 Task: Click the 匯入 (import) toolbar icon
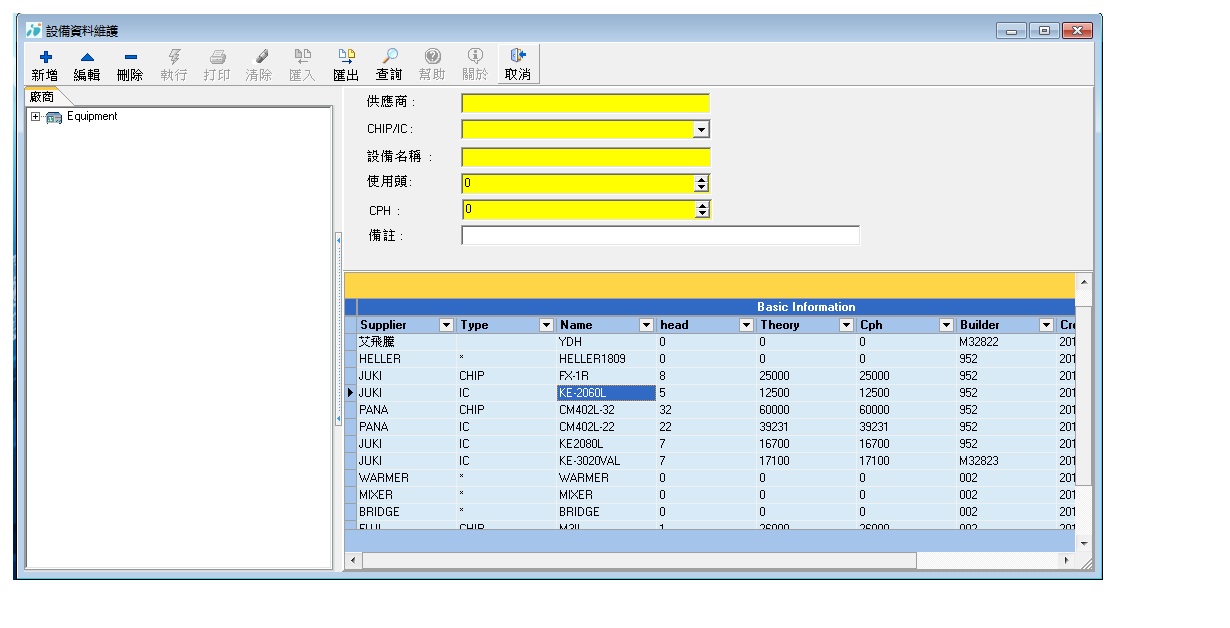pyautogui.click(x=302, y=57)
